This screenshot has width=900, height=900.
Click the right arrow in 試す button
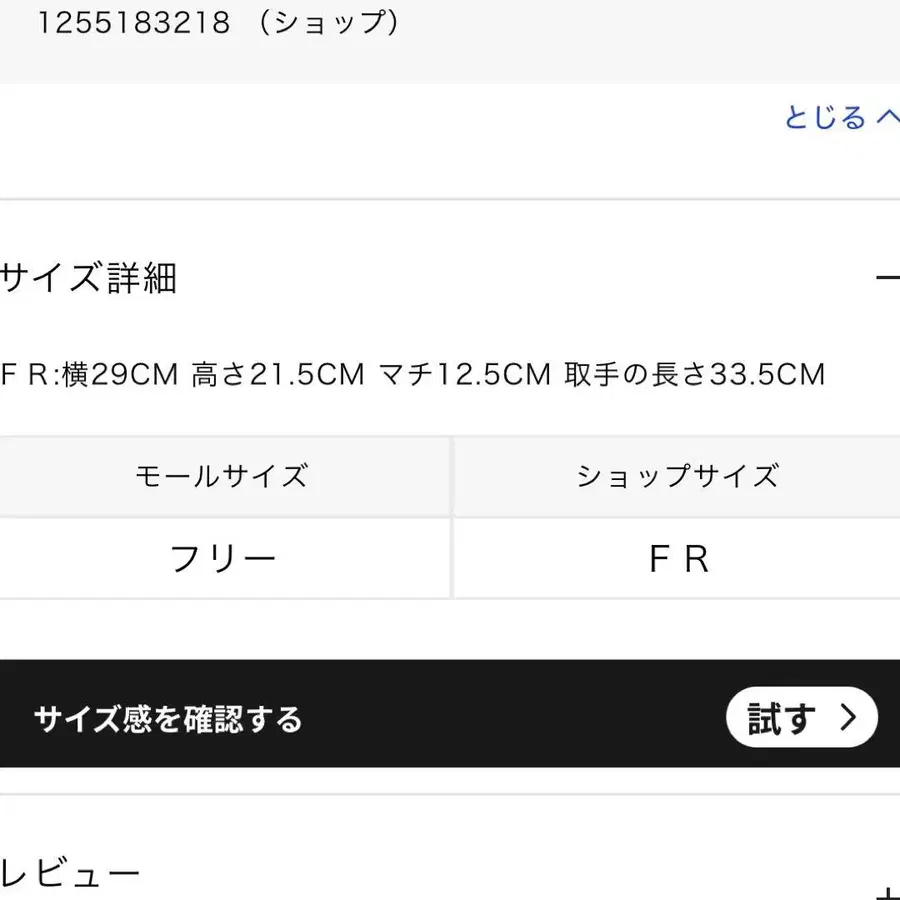tap(848, 718)
